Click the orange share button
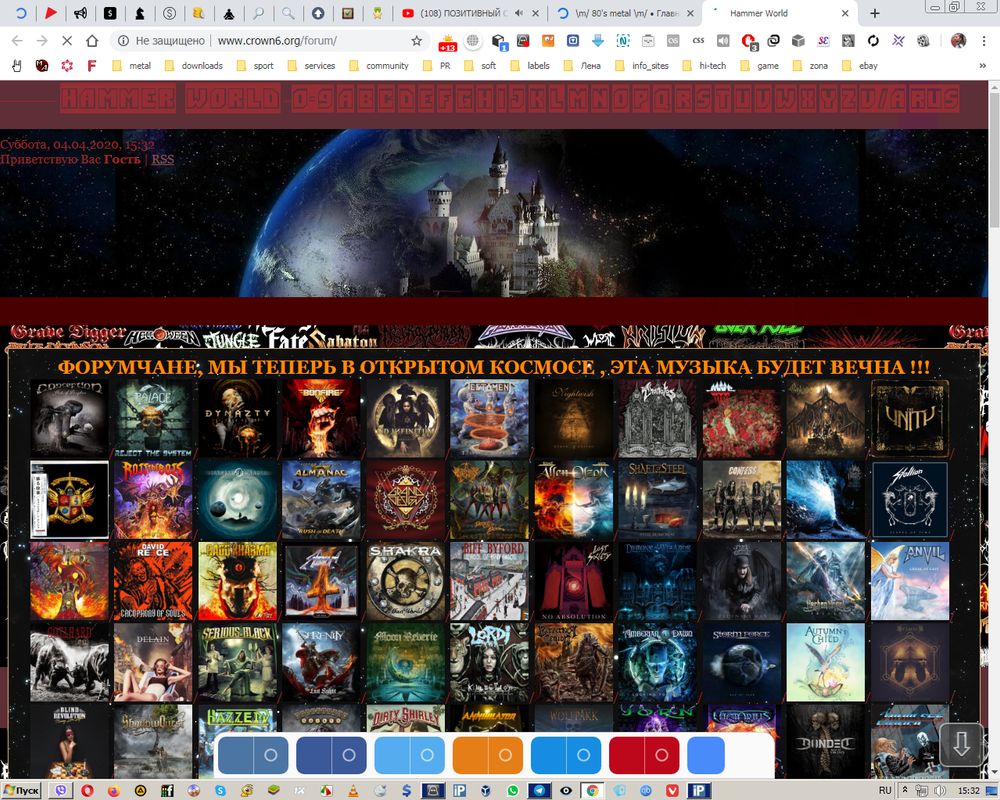1000x800 pixels. pyautogui.click(x=487, y=755)
